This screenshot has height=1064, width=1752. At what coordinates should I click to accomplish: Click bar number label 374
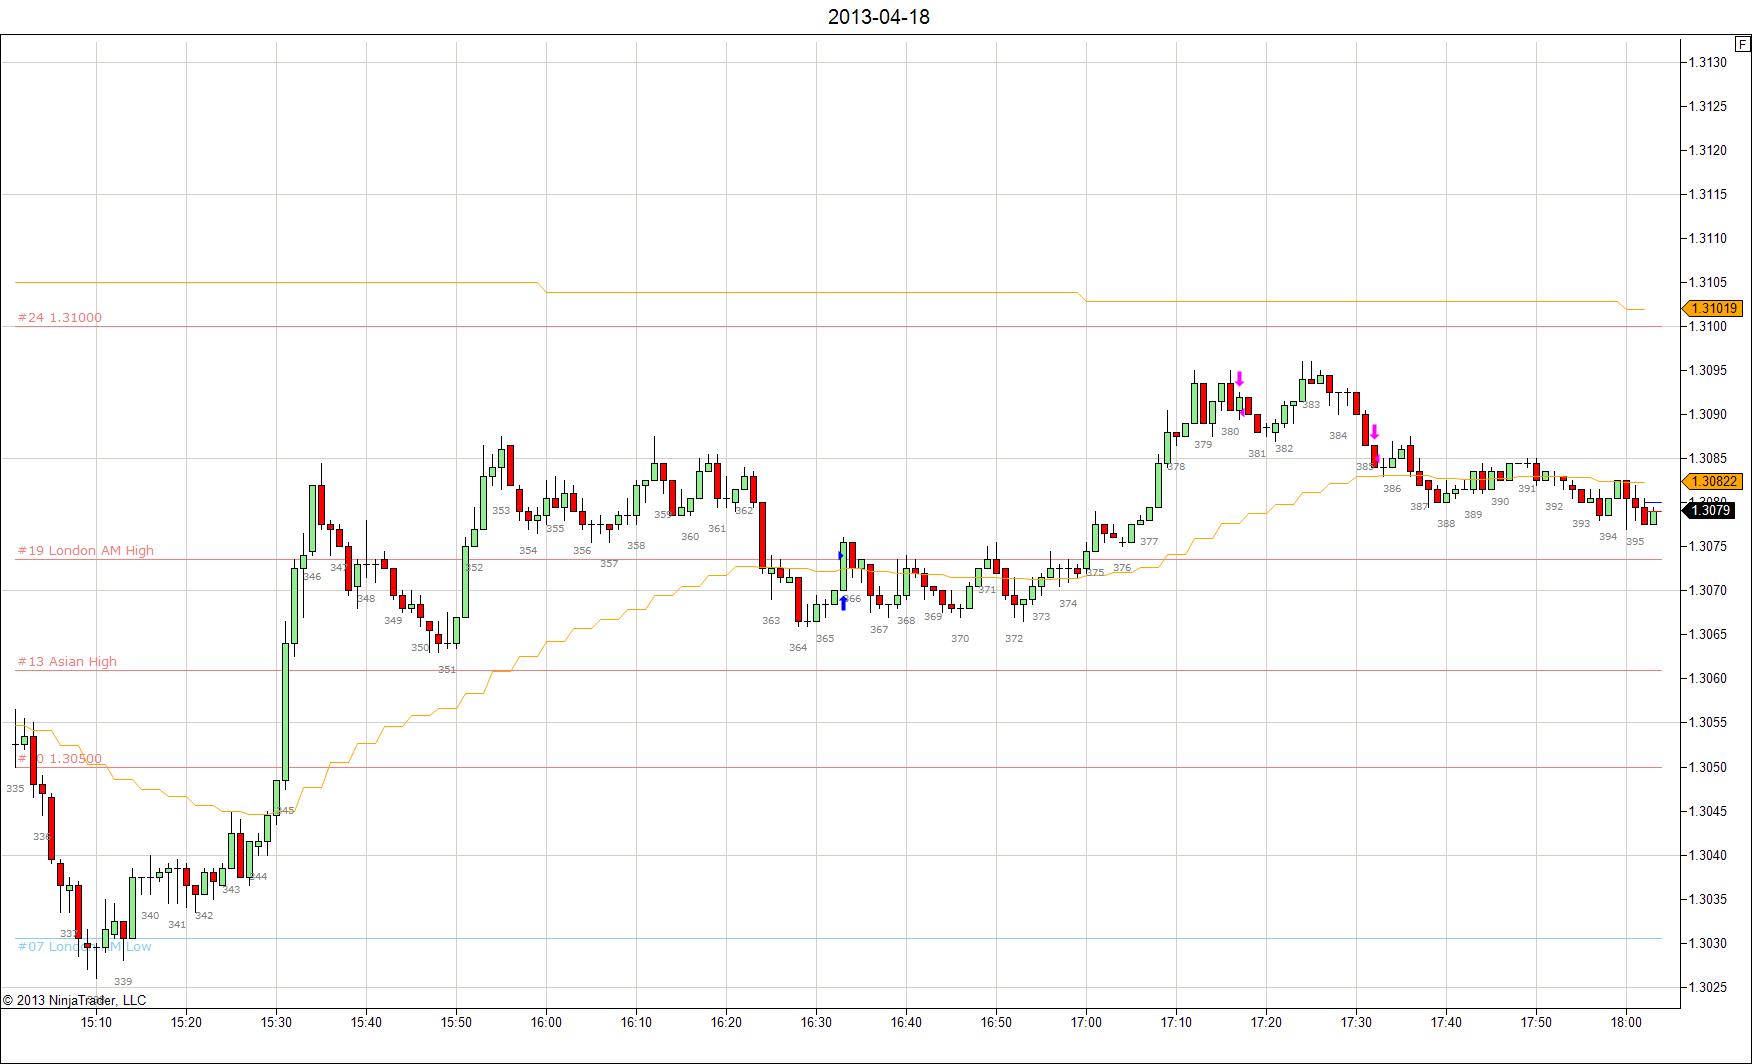click(x=1068, y=604)
